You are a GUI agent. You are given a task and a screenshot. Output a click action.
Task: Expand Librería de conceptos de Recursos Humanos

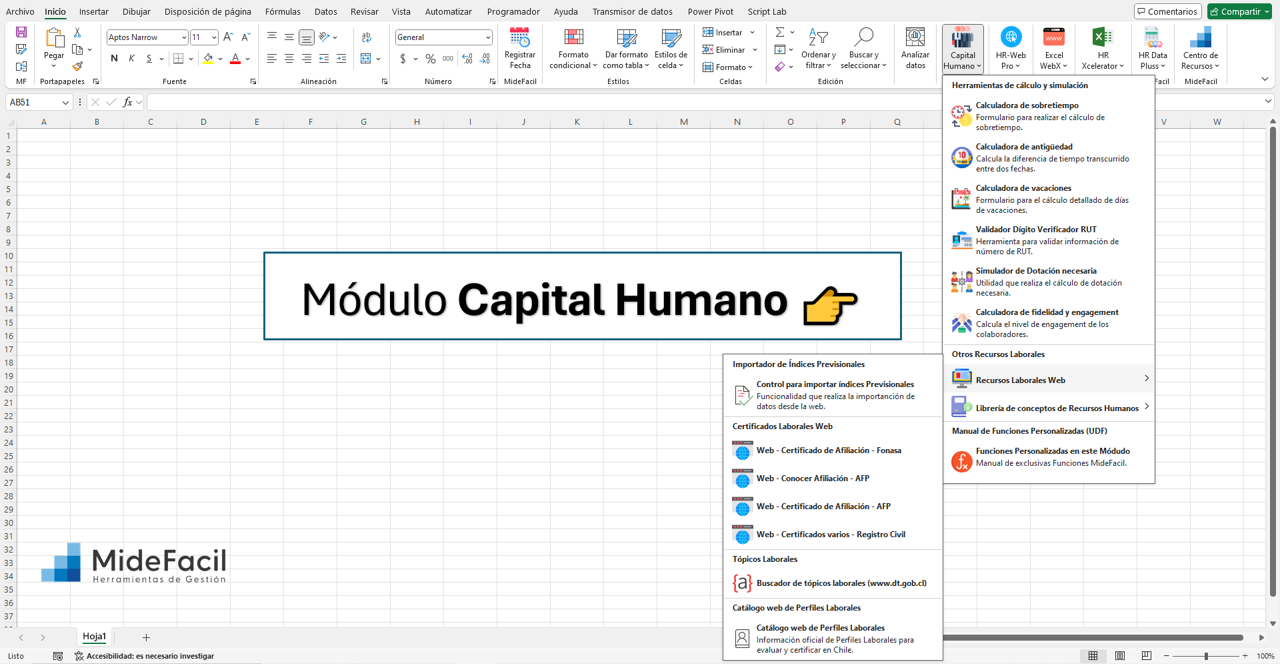click(1048, 407)
